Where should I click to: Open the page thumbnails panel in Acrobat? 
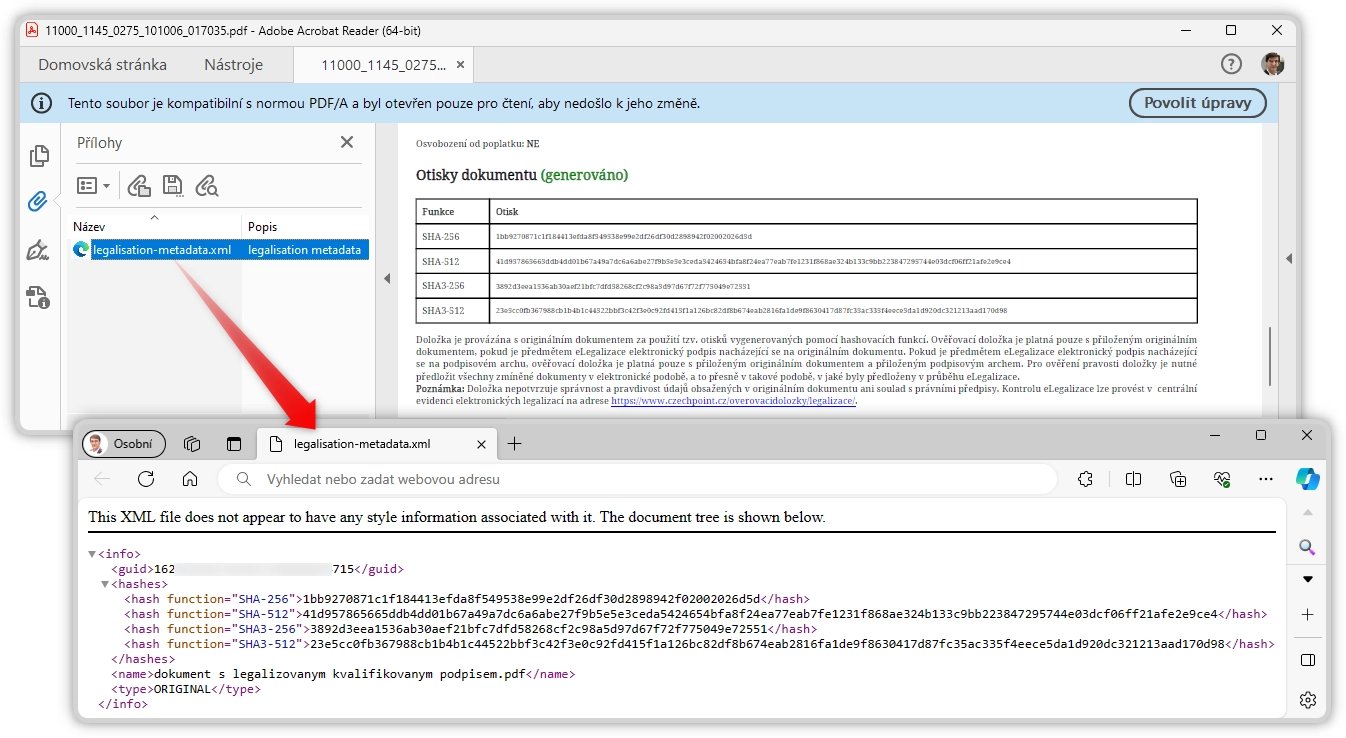pos(39,156)
